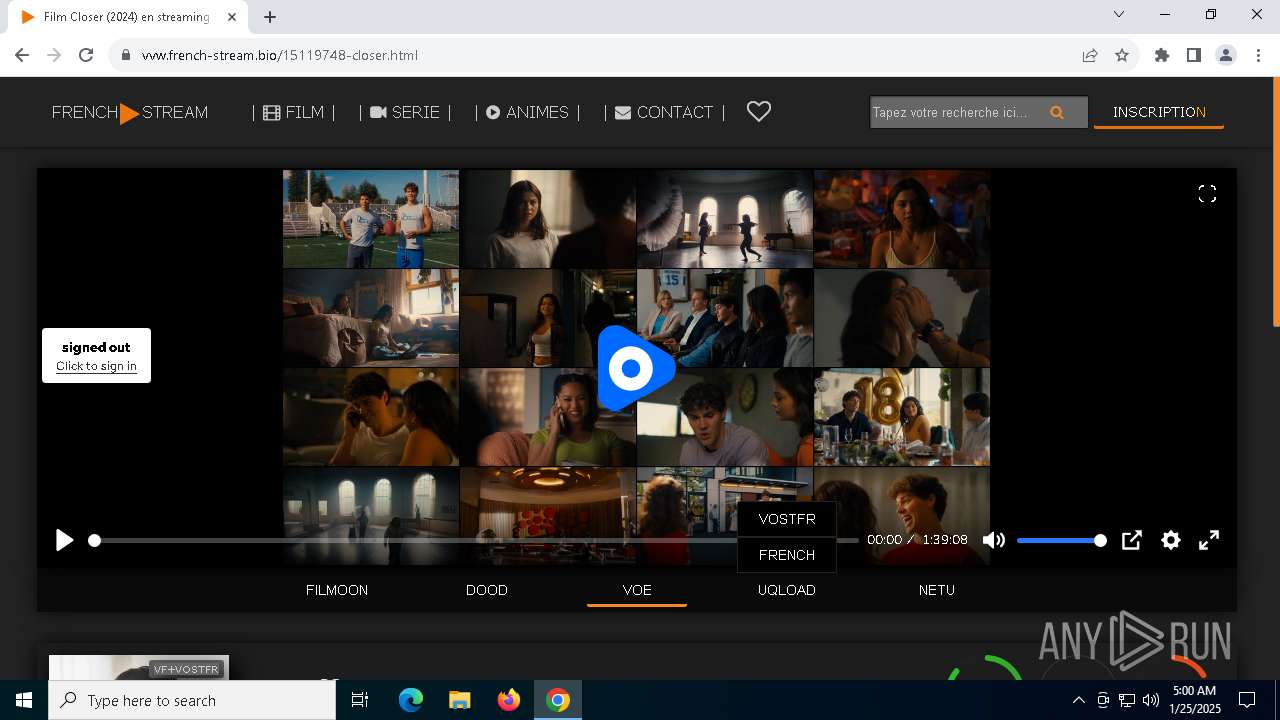Click the French Stream logo

coord(130,113)
